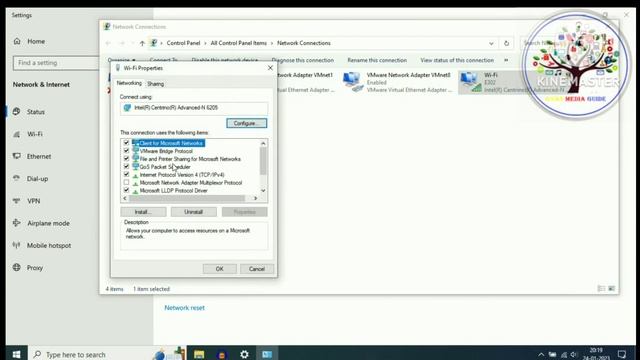Click the Configure... button
Image resolution: width=640 pixels, height=360 pixels.
tap(247, 123)
